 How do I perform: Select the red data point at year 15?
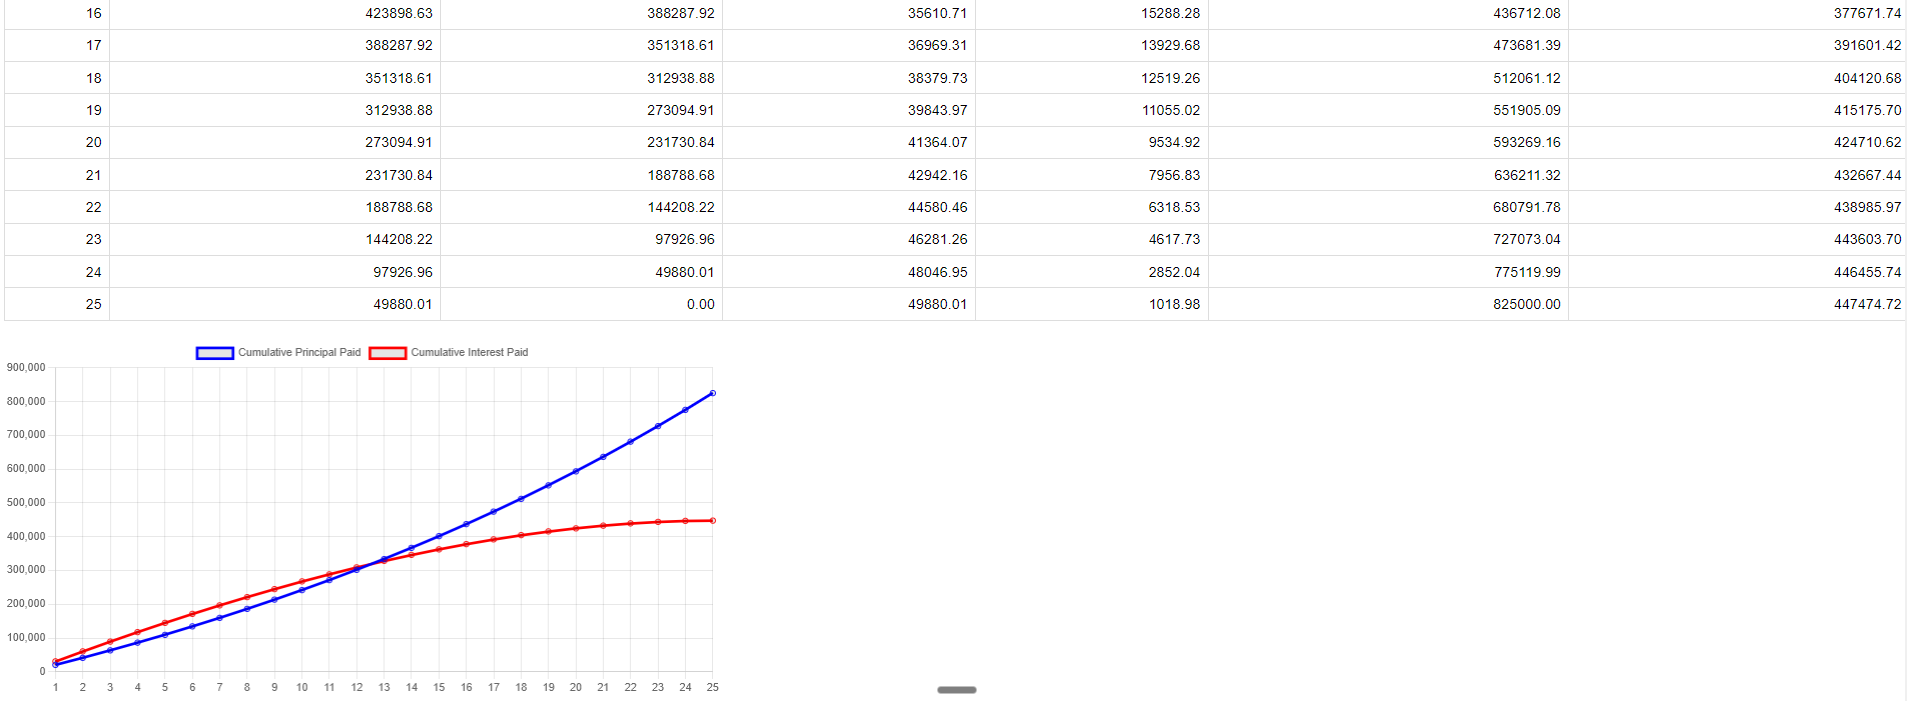pyautogui.click(x=439, y=549)
